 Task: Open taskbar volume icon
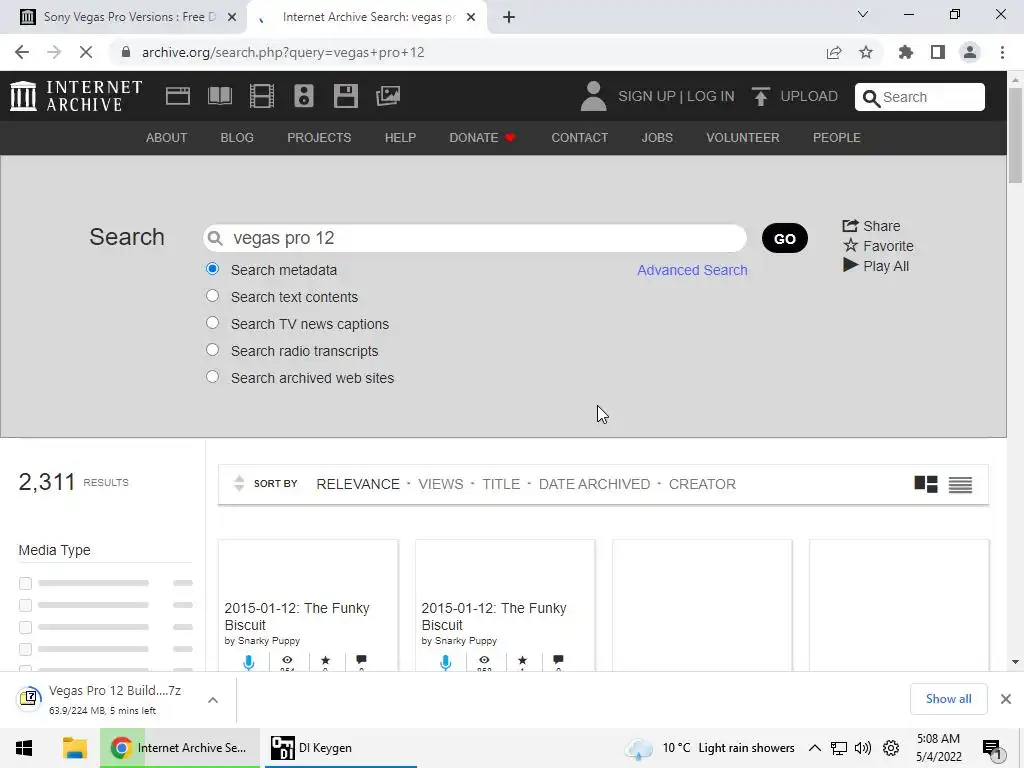point(863,748)
